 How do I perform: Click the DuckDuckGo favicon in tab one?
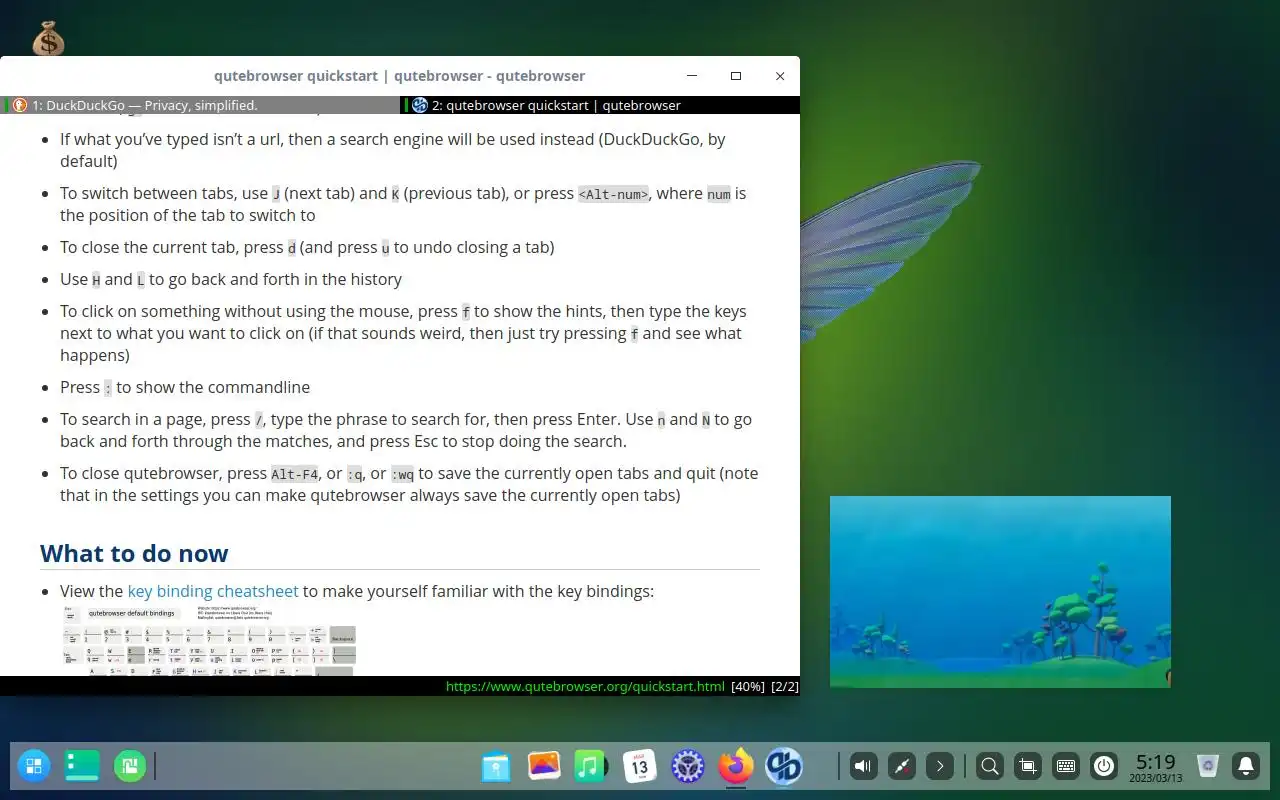[x=19, y=105]
